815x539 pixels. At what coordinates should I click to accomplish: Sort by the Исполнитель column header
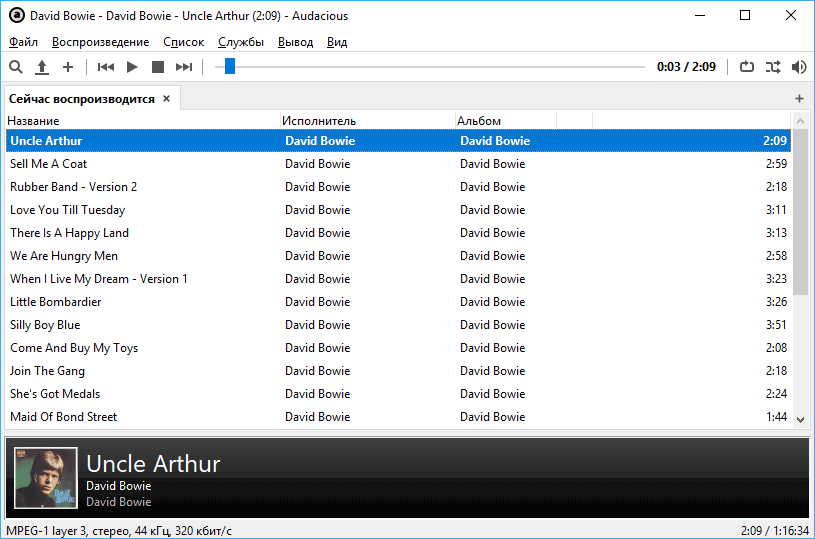(x=368, y=121)
